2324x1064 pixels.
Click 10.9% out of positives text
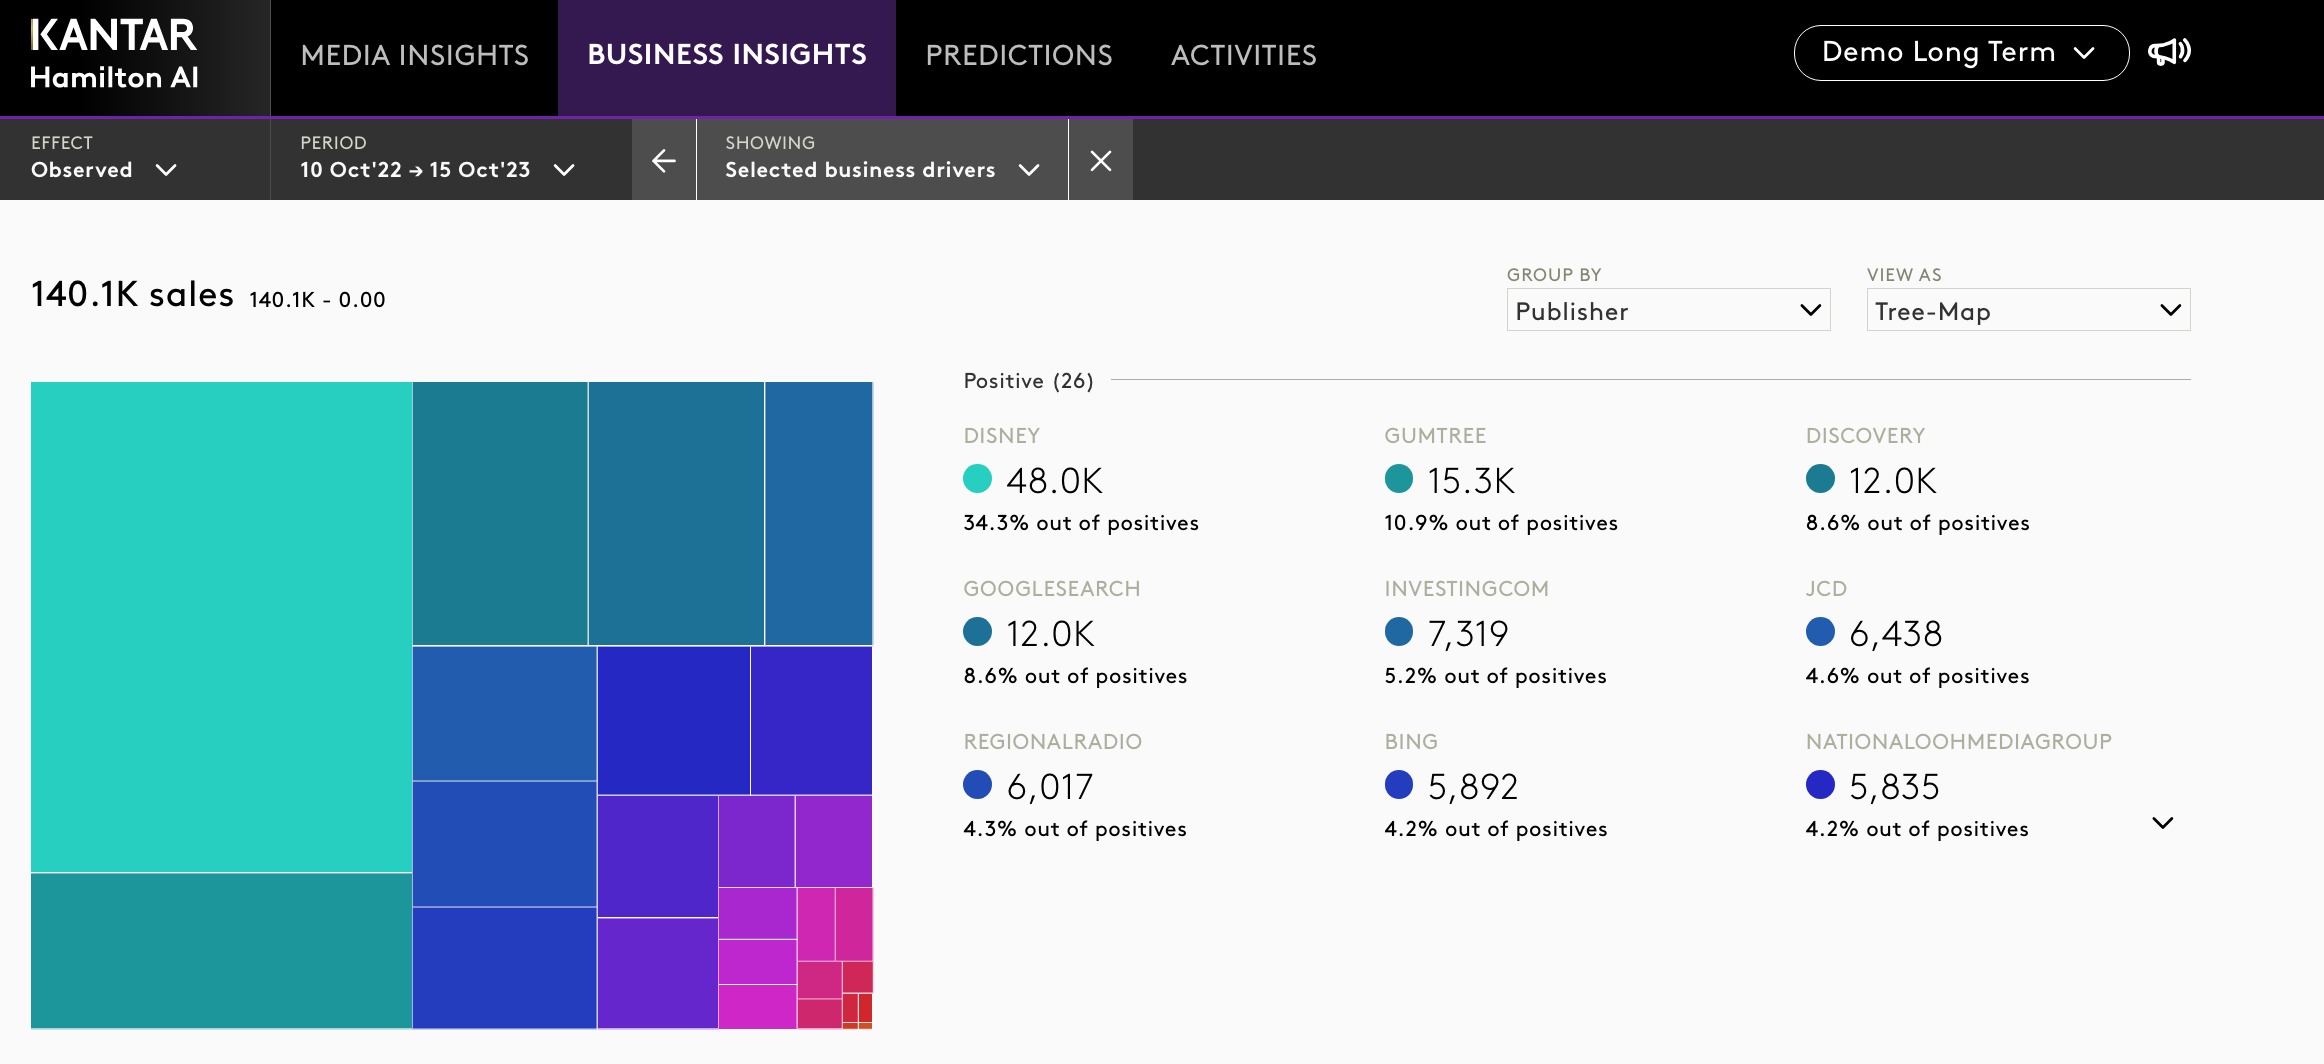tap(1501, 523)
